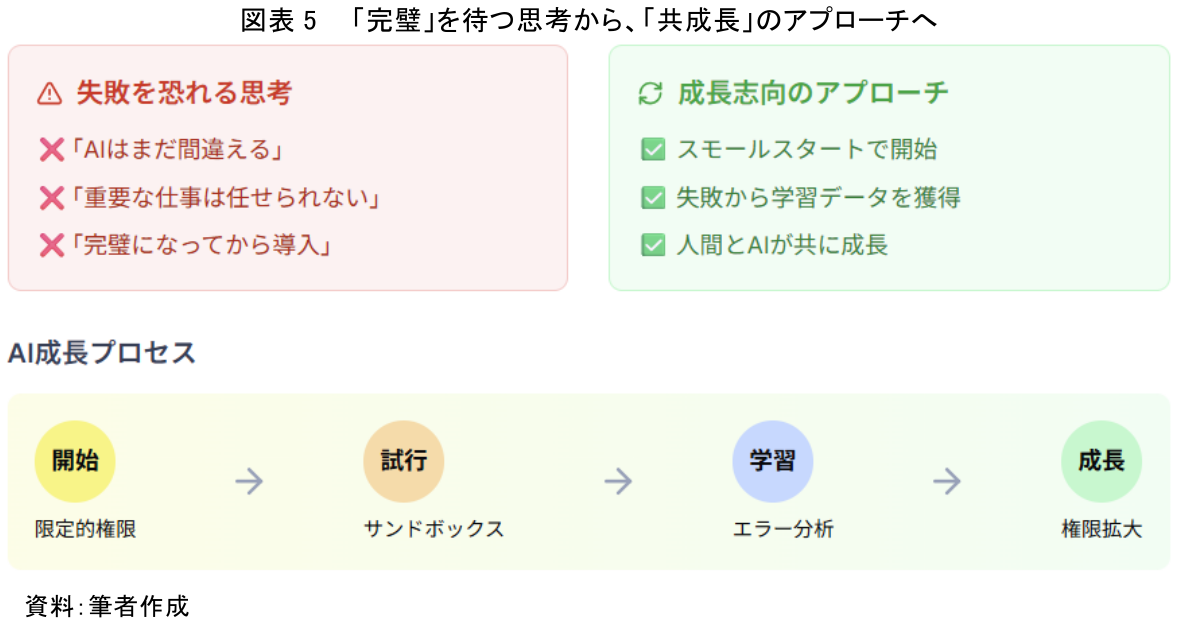Click the red X next to AIはまだ間違える

[x=51, y=151]
